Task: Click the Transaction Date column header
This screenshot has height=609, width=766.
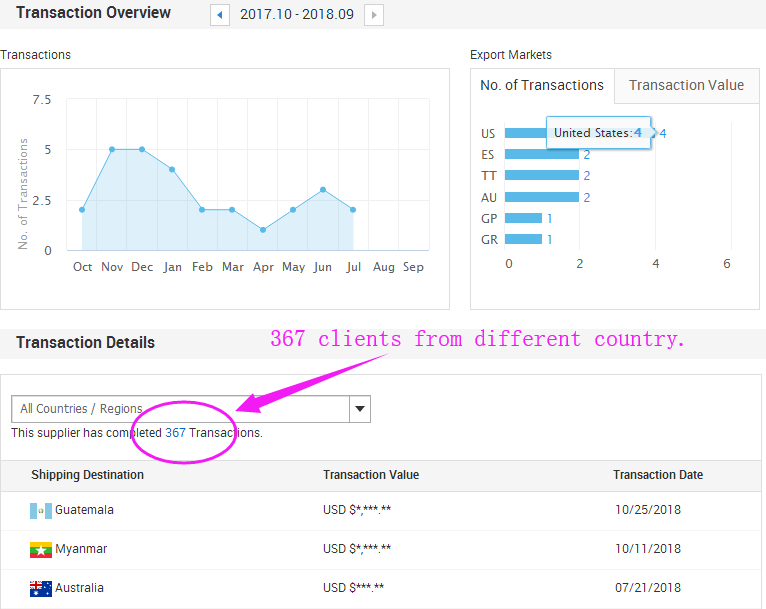Action: [x=657, y=475]
